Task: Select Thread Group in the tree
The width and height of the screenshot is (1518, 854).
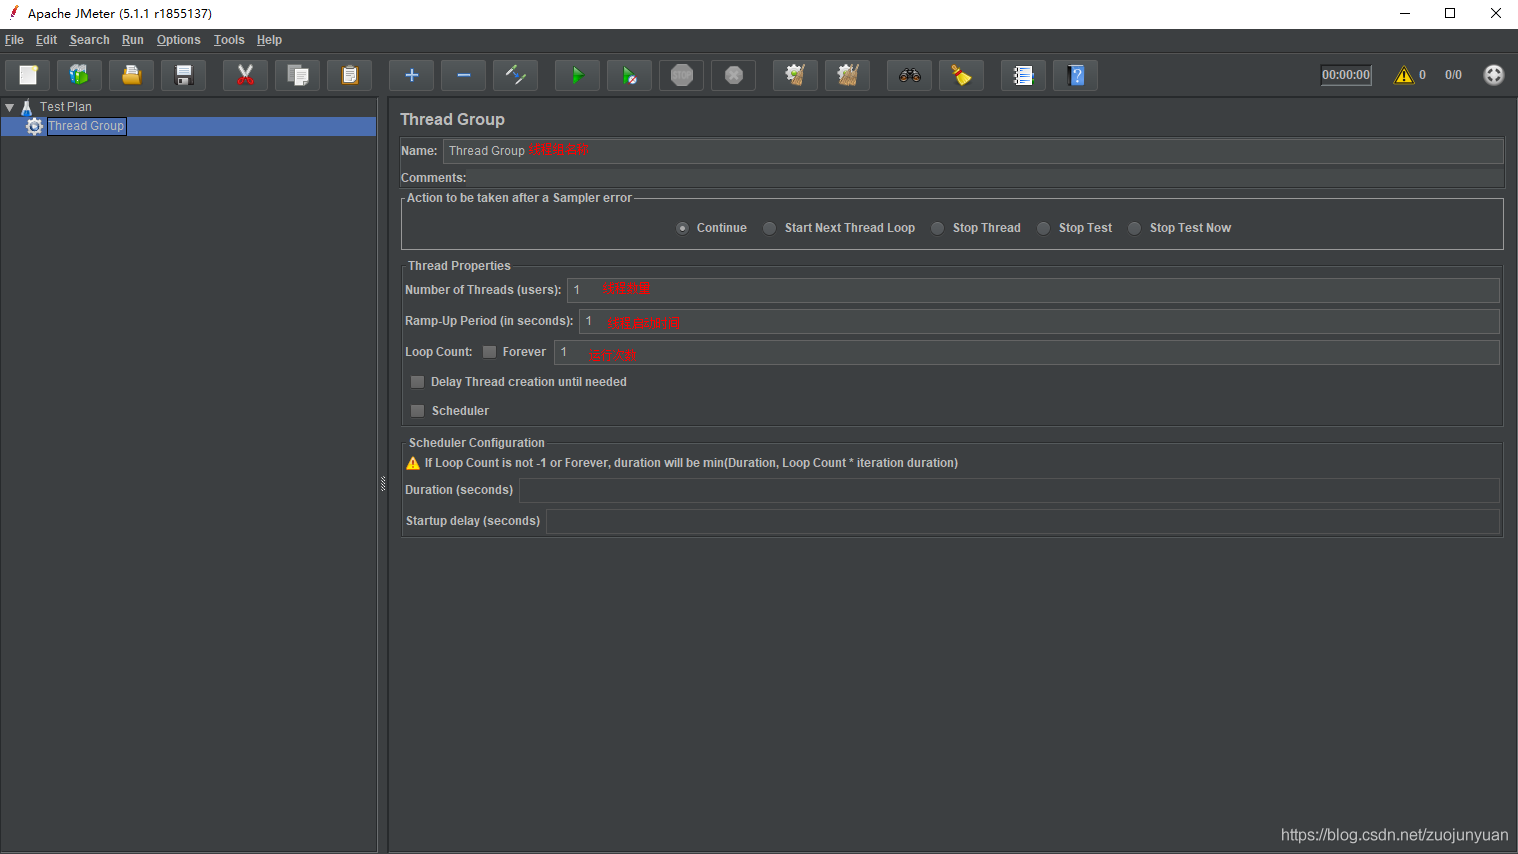Action: tap(86, 126)
